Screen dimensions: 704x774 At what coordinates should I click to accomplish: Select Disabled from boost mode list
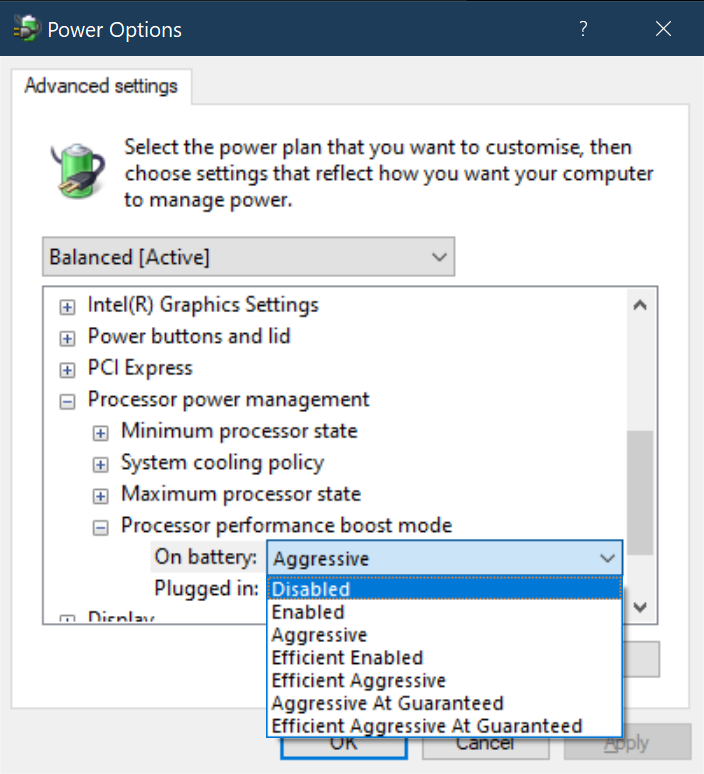(x=310, y=589)
